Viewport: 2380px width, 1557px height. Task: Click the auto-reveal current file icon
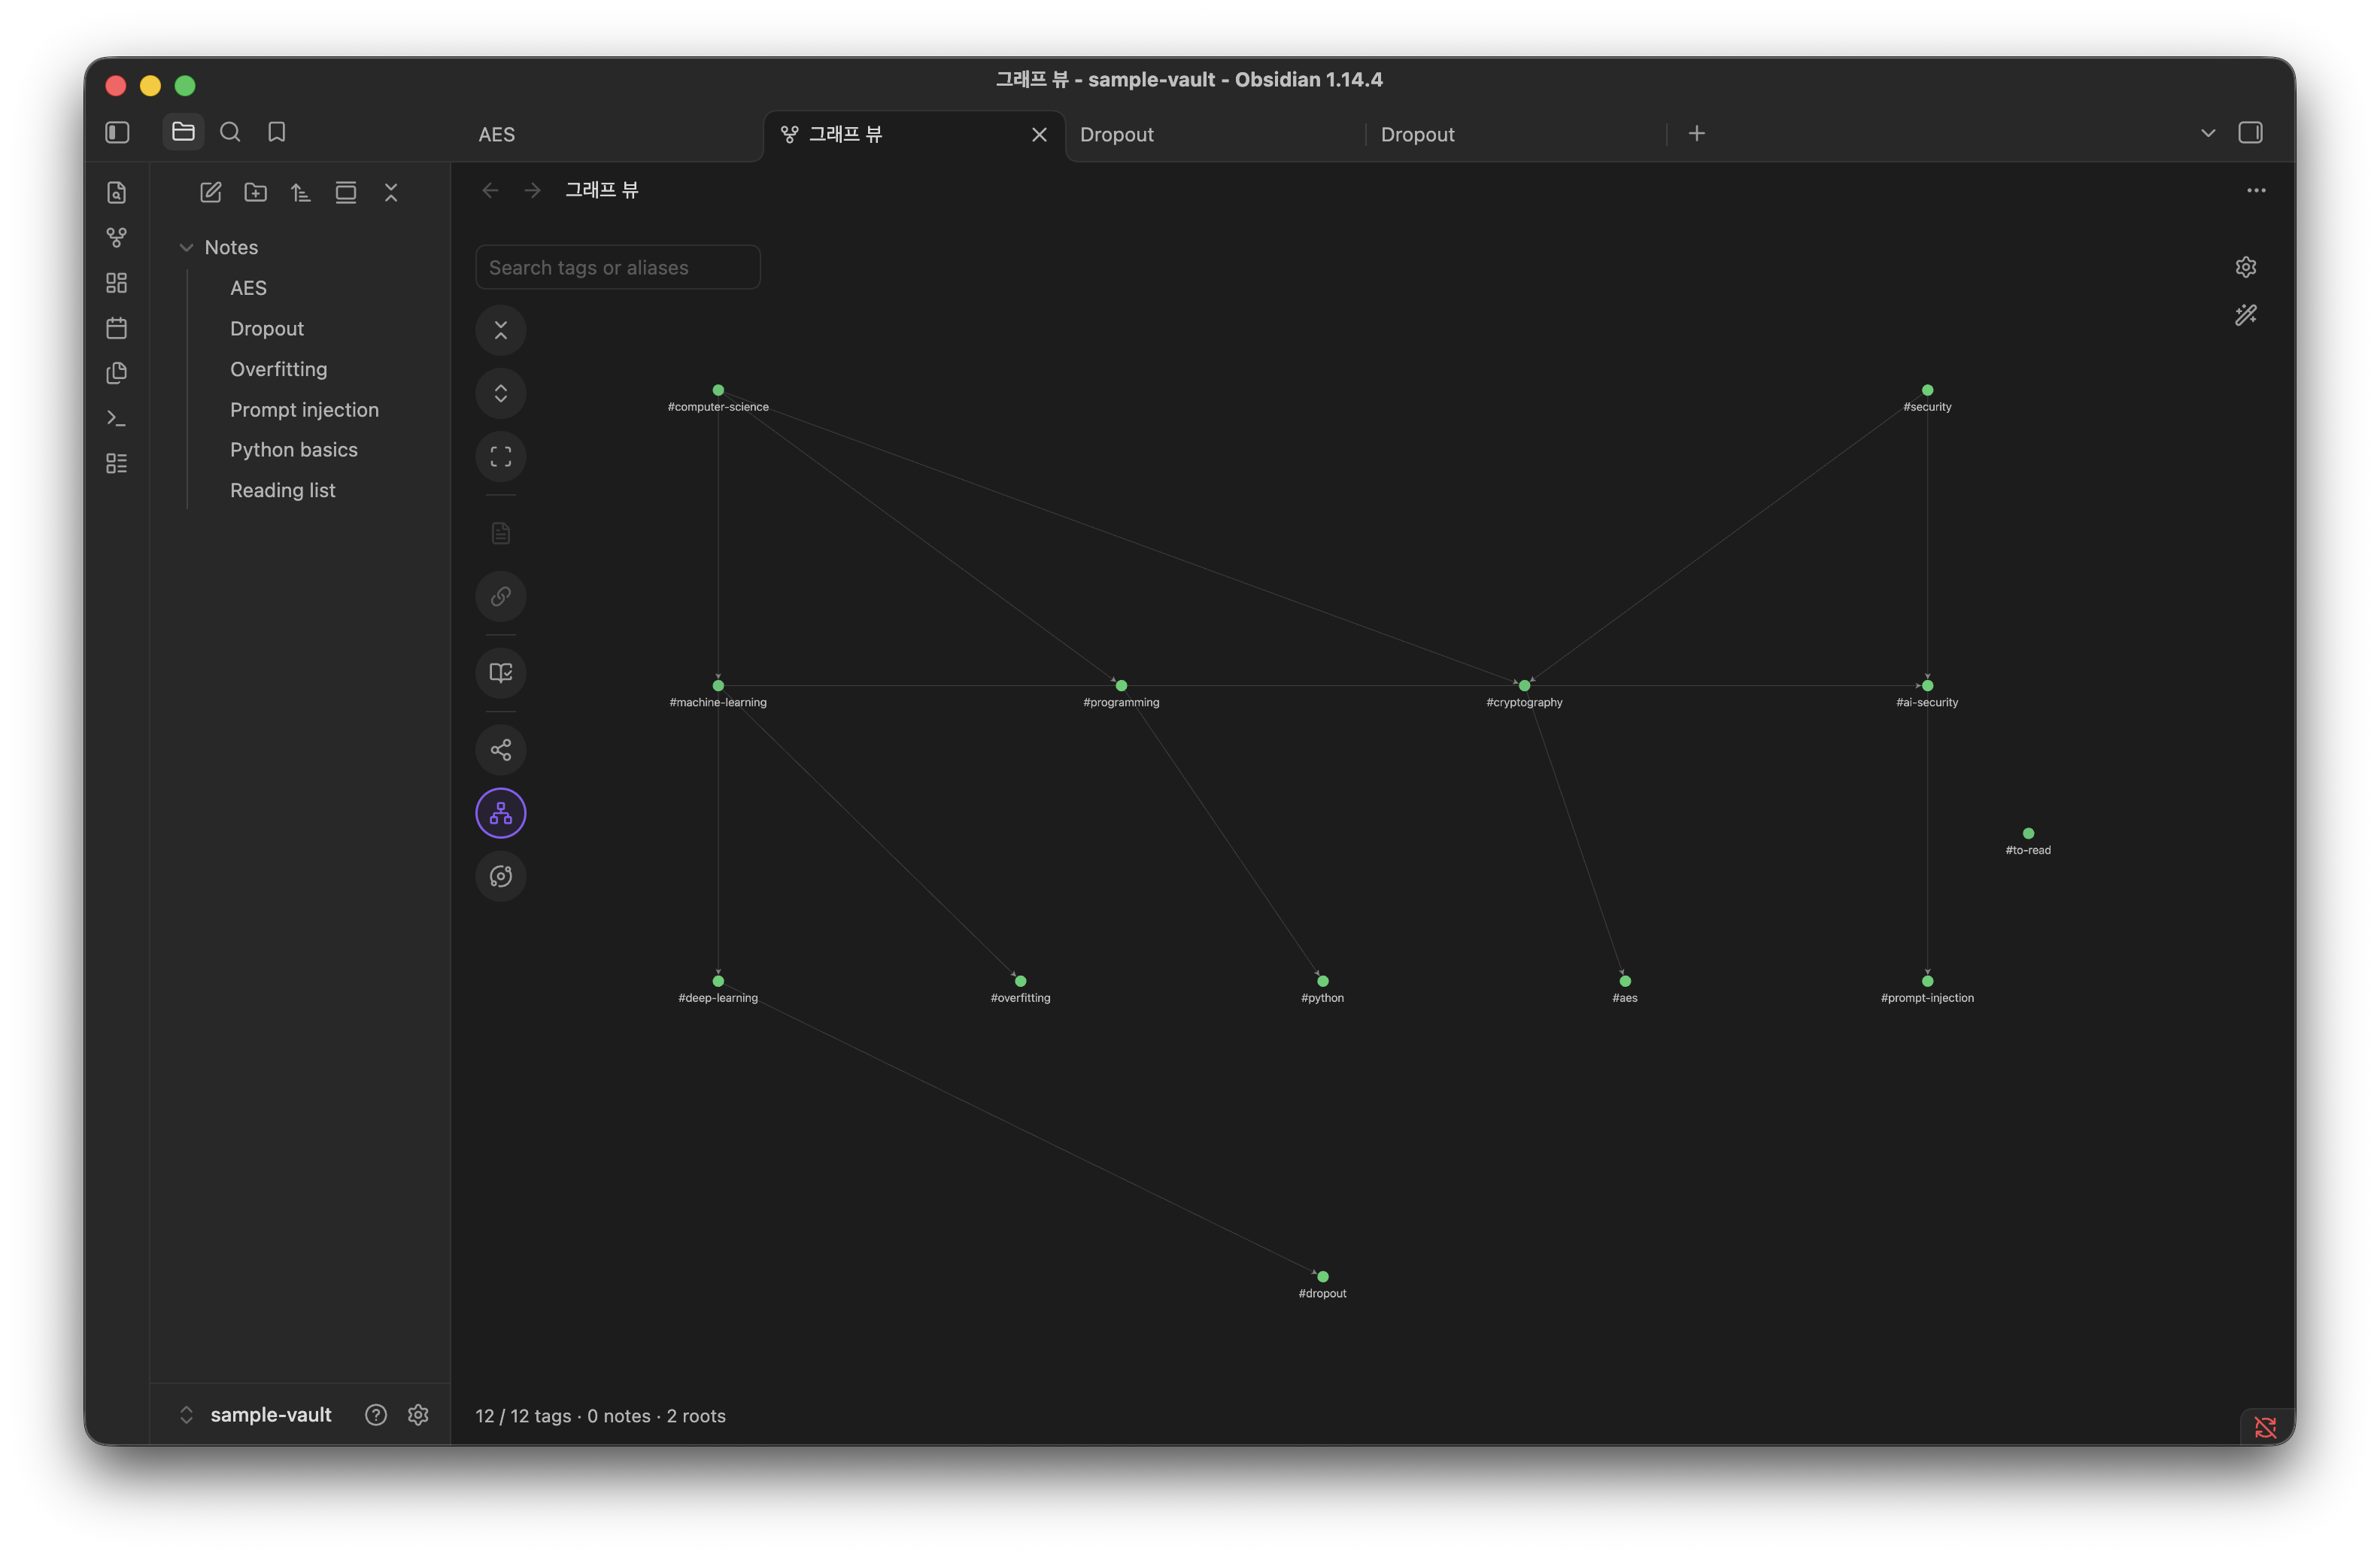click(x=346, y=192)
